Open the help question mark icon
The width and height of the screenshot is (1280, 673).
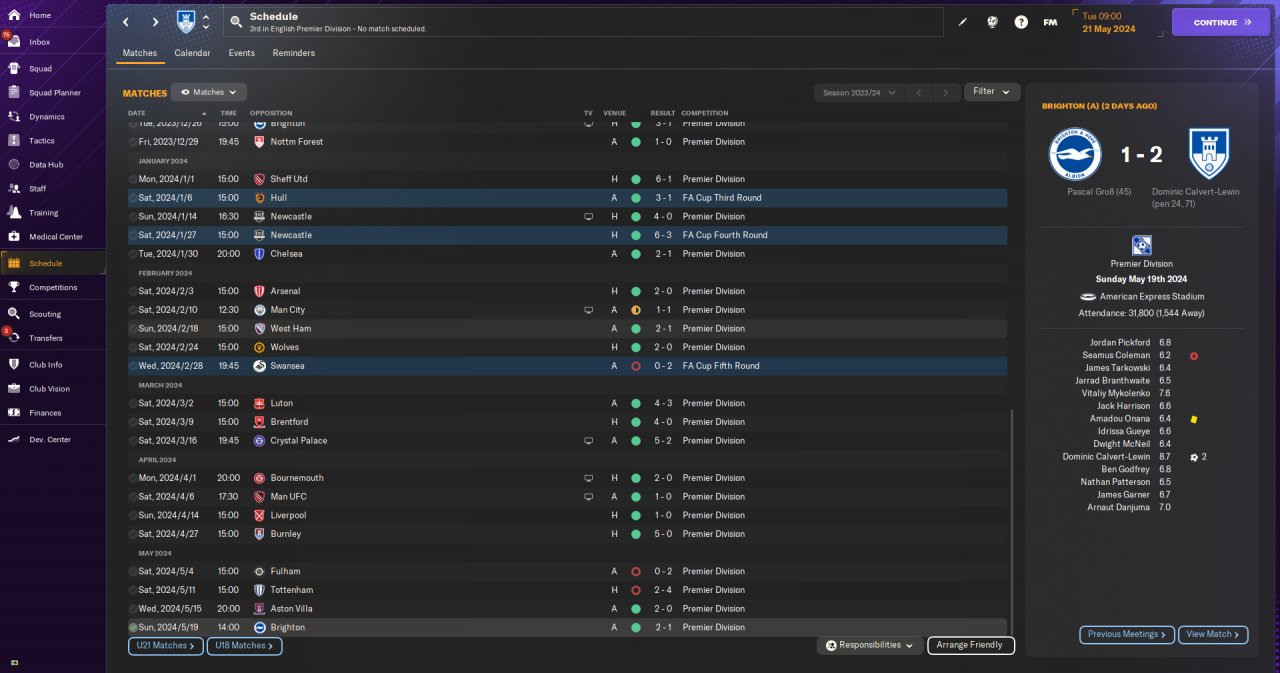(x=1021, y=22)
